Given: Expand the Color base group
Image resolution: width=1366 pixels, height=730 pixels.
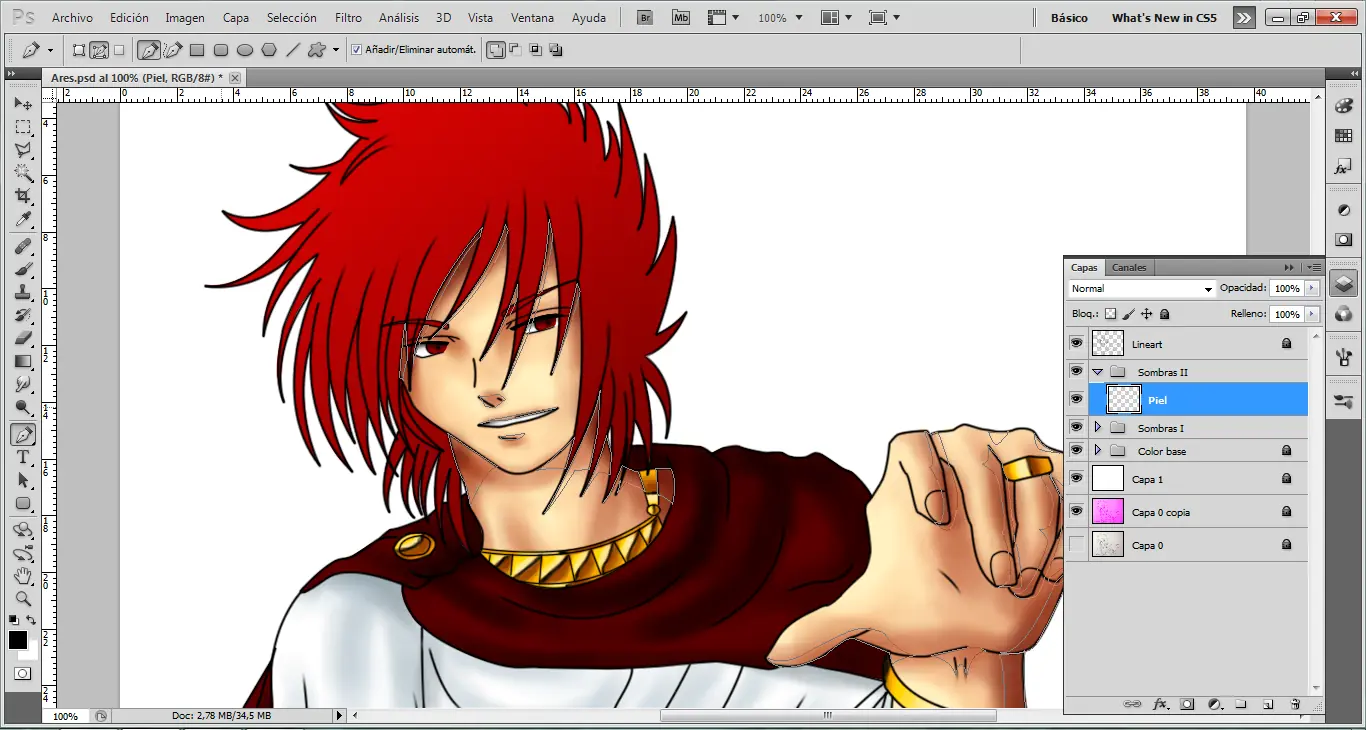Looking at the screenshot, I should click(1097, 450).
